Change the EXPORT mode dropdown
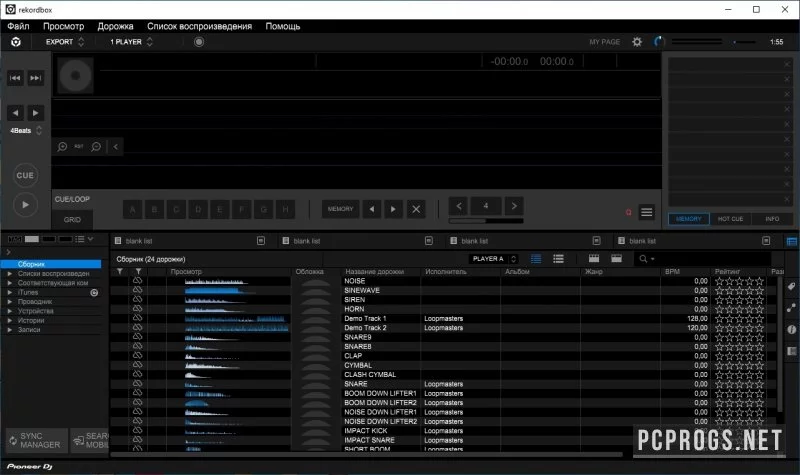This screenshot has width=800, height=475. tap(65, 42)
